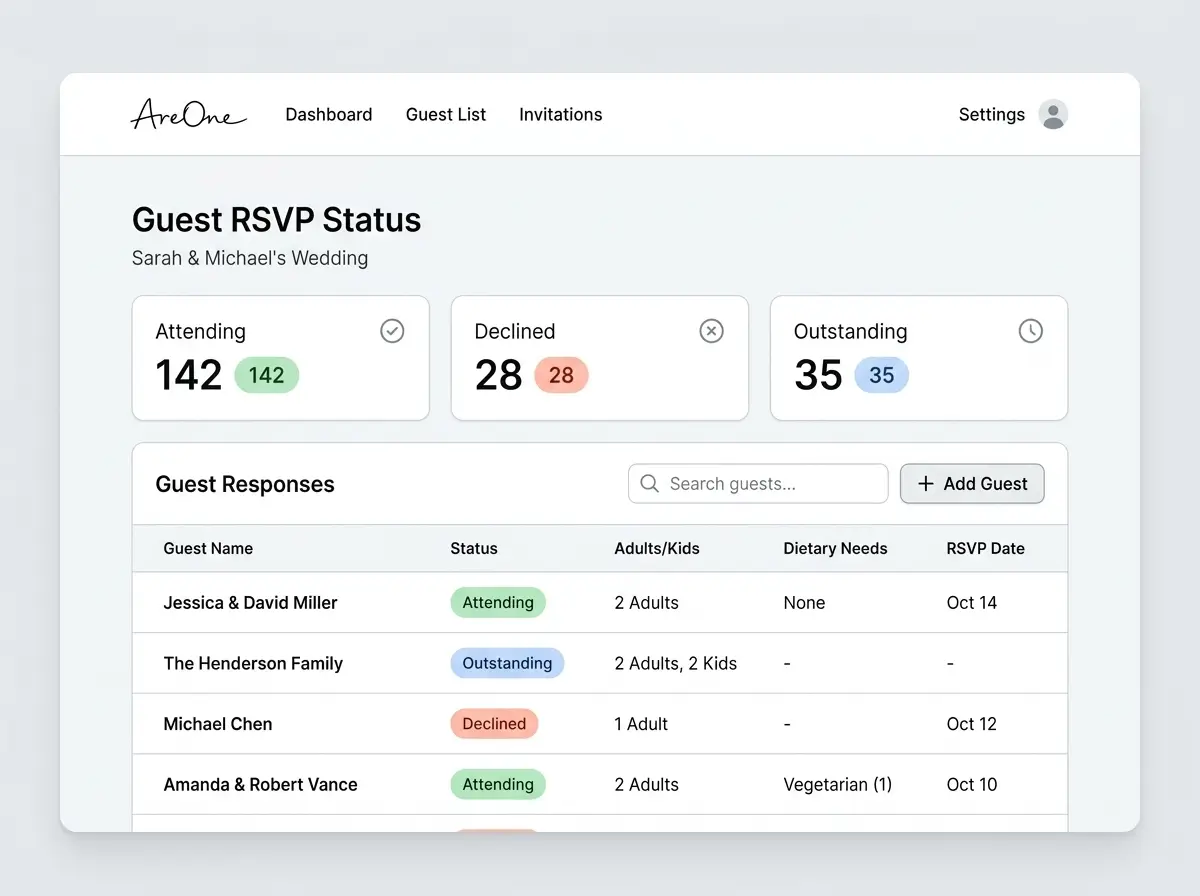1200x896 pixels.
Task: Click '2 Adults' in Amanda & Robert Vance row
Action: [x=647, y=785]
